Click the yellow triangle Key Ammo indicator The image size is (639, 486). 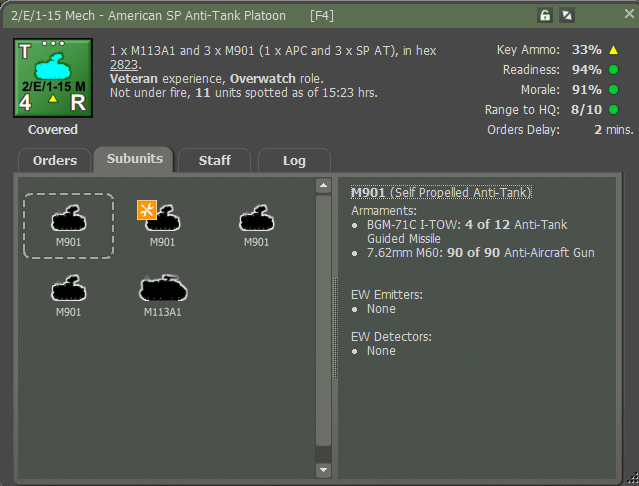613,50
